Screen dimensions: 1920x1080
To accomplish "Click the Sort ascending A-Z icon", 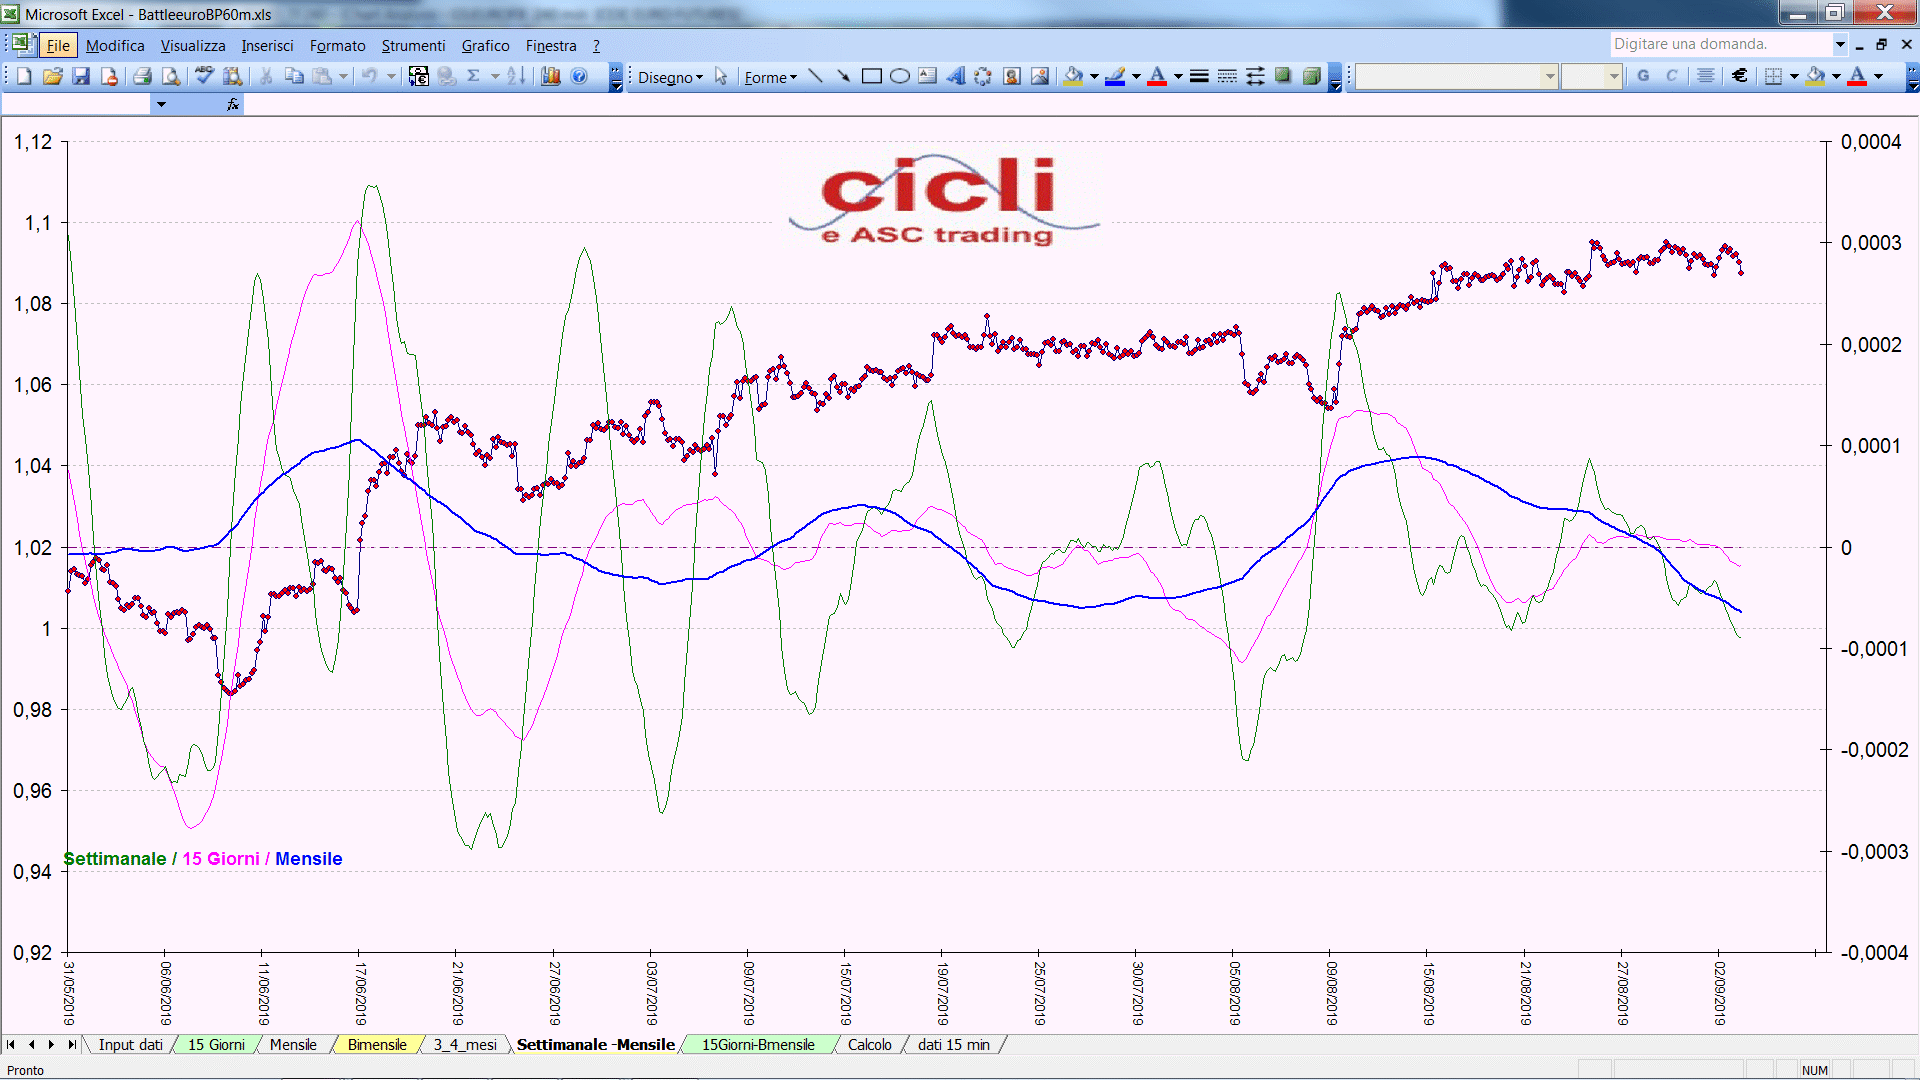I will click(516, 76).
